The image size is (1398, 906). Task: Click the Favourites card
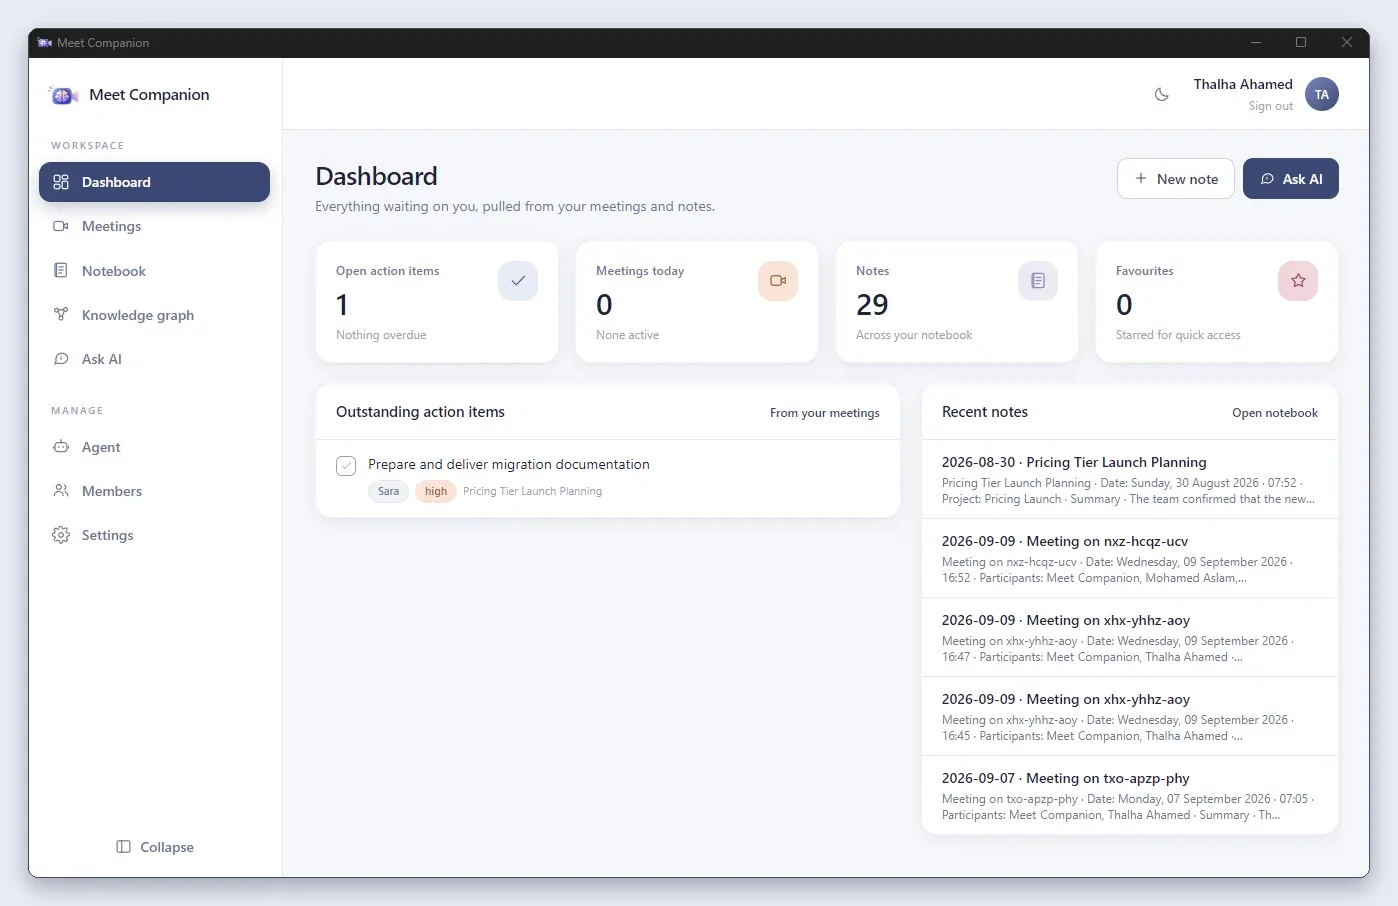click(x=1217, y=302)
